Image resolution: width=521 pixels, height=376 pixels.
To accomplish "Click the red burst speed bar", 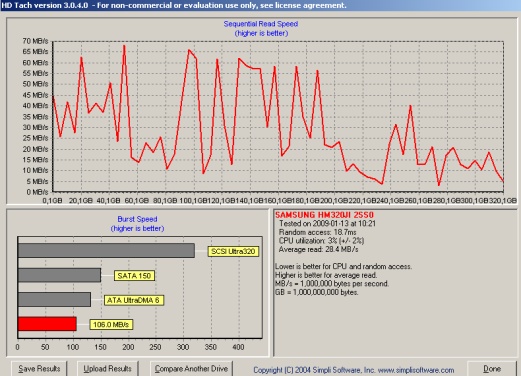I will pyautogui.click(x=47, y=324).
